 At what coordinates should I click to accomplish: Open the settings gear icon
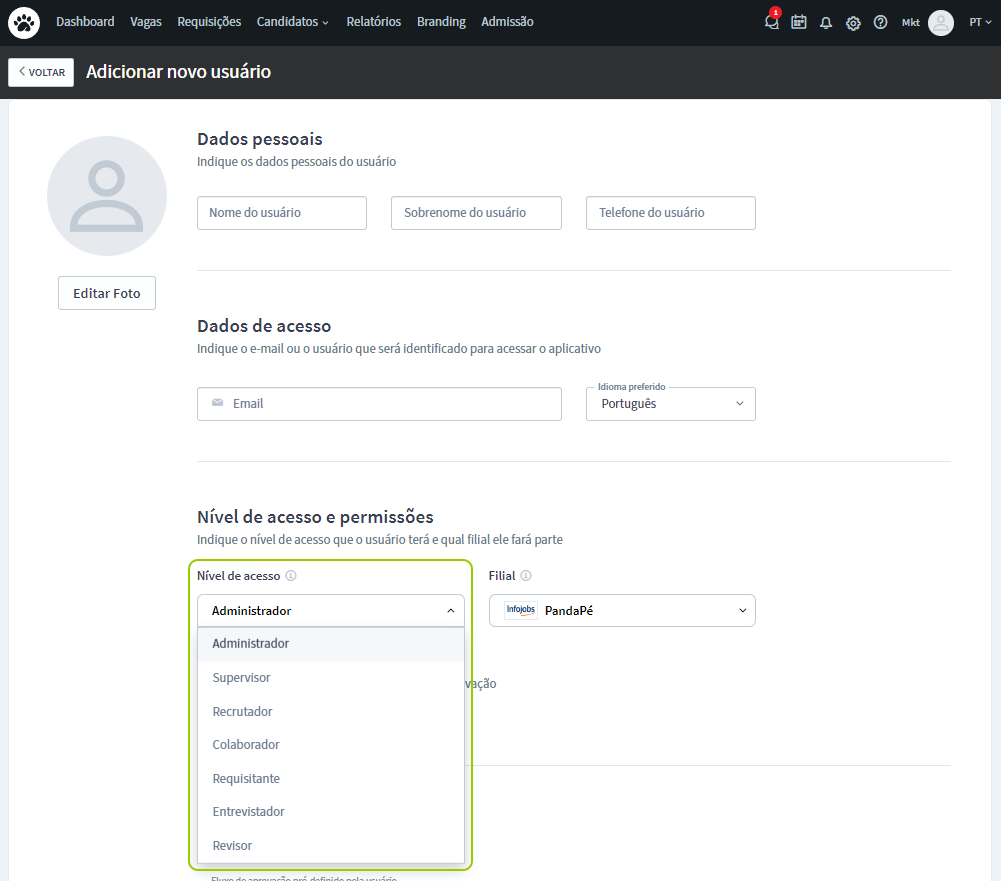853,23
